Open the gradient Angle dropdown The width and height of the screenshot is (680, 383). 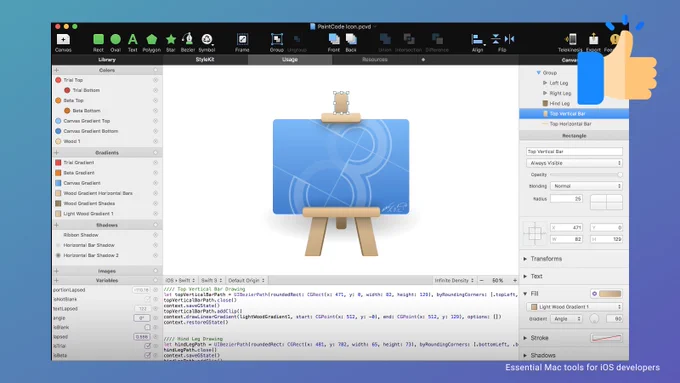566,319
